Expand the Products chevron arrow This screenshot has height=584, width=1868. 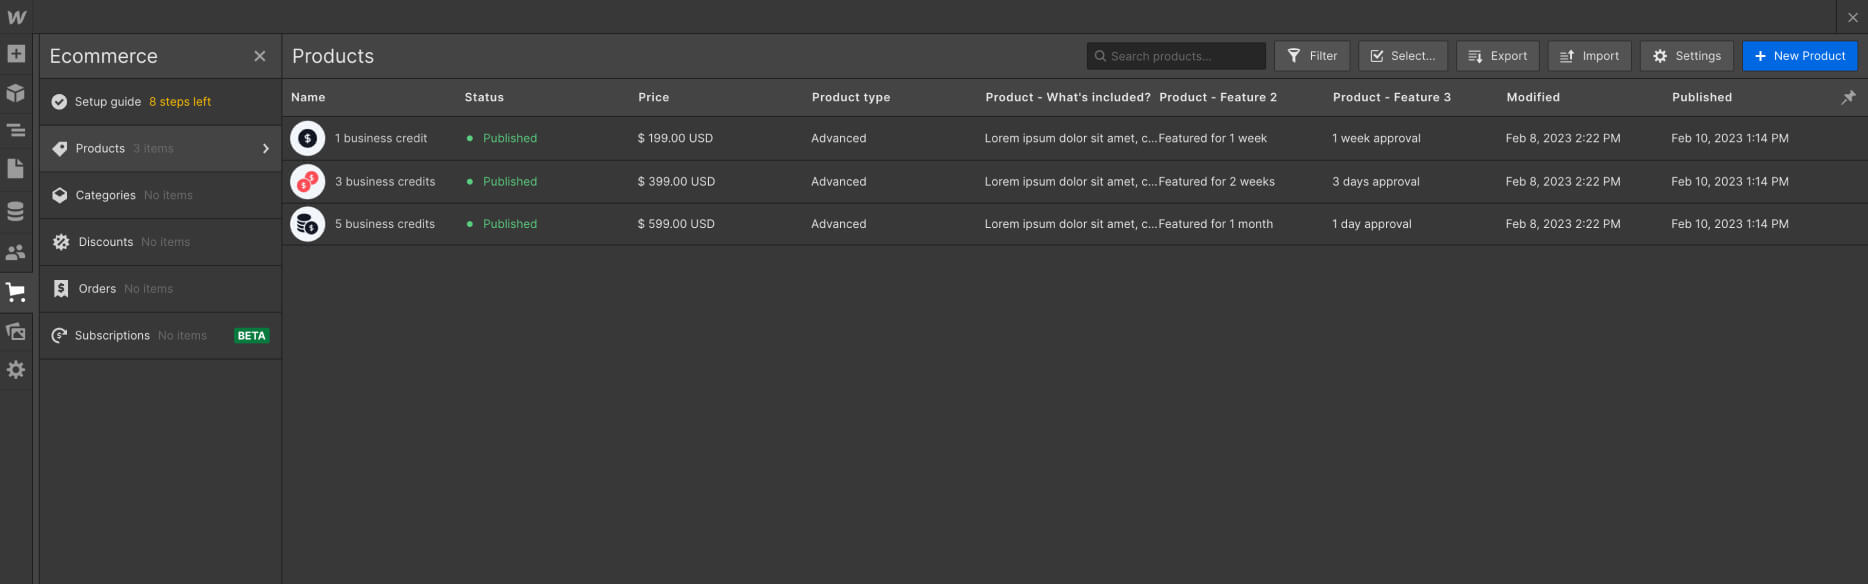click(x=266, y=149)
